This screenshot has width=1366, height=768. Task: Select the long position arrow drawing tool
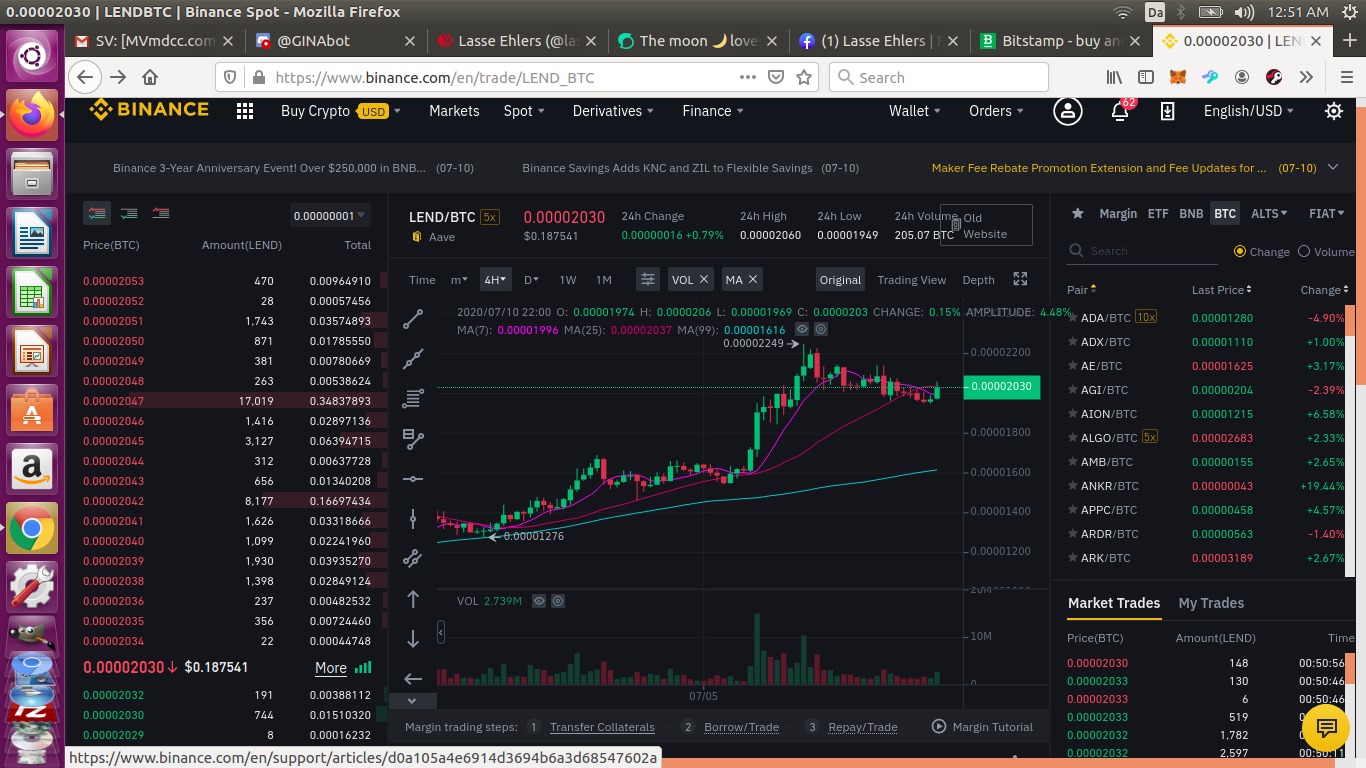tap(413, 599)
